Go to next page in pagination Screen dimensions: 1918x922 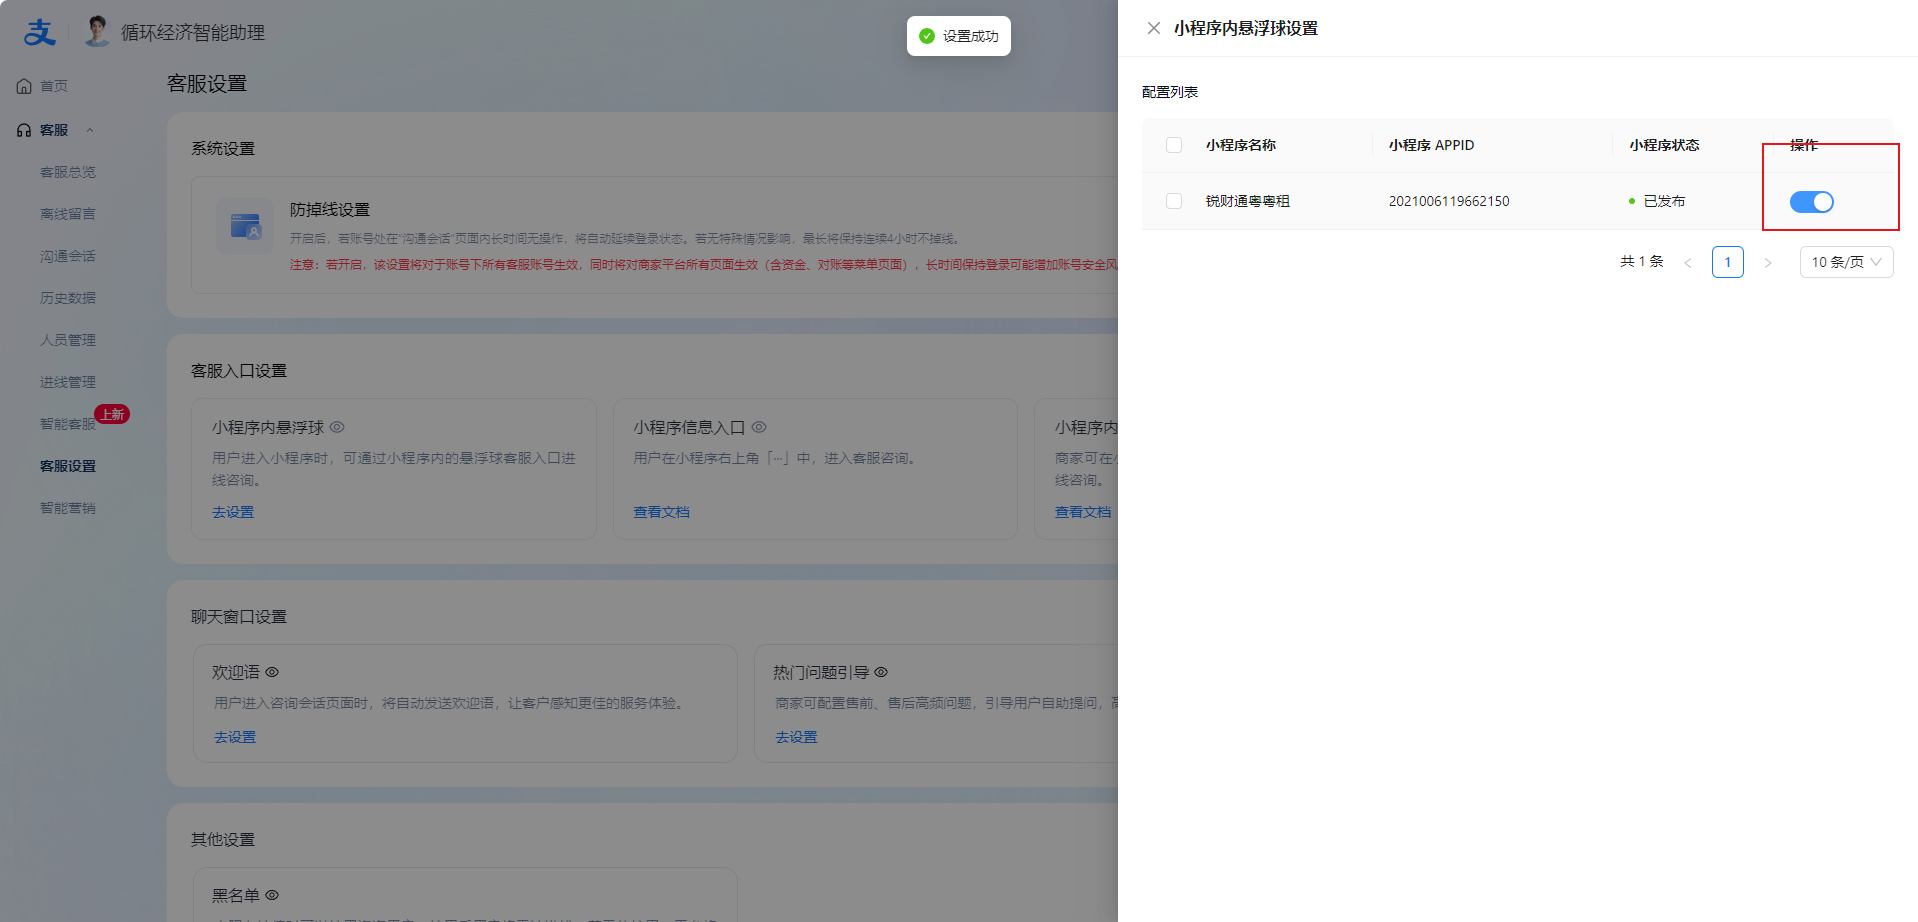tap(1767, 263)
